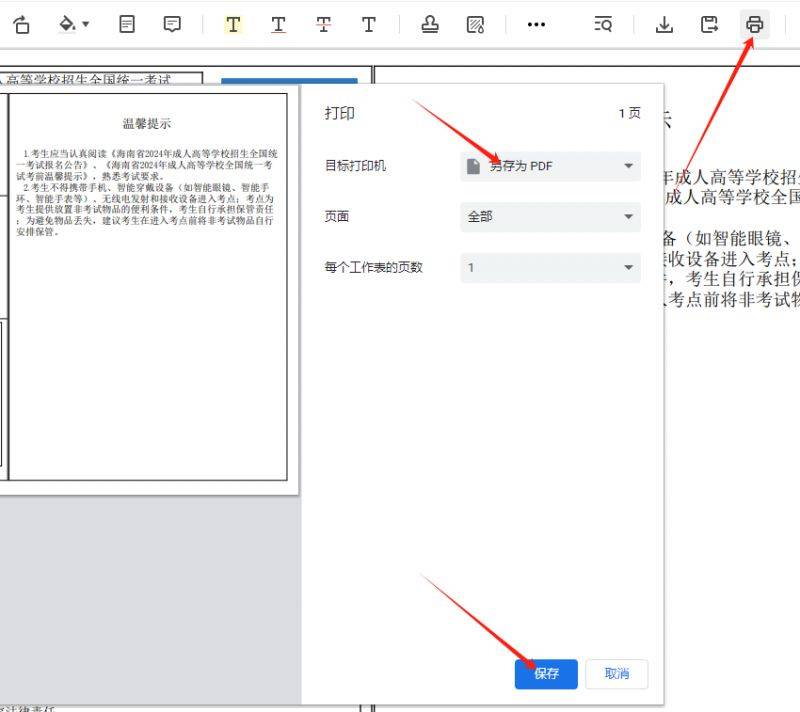Click the save file icon
This screenshot has height=712, width=800.
(x=709, y=25)
